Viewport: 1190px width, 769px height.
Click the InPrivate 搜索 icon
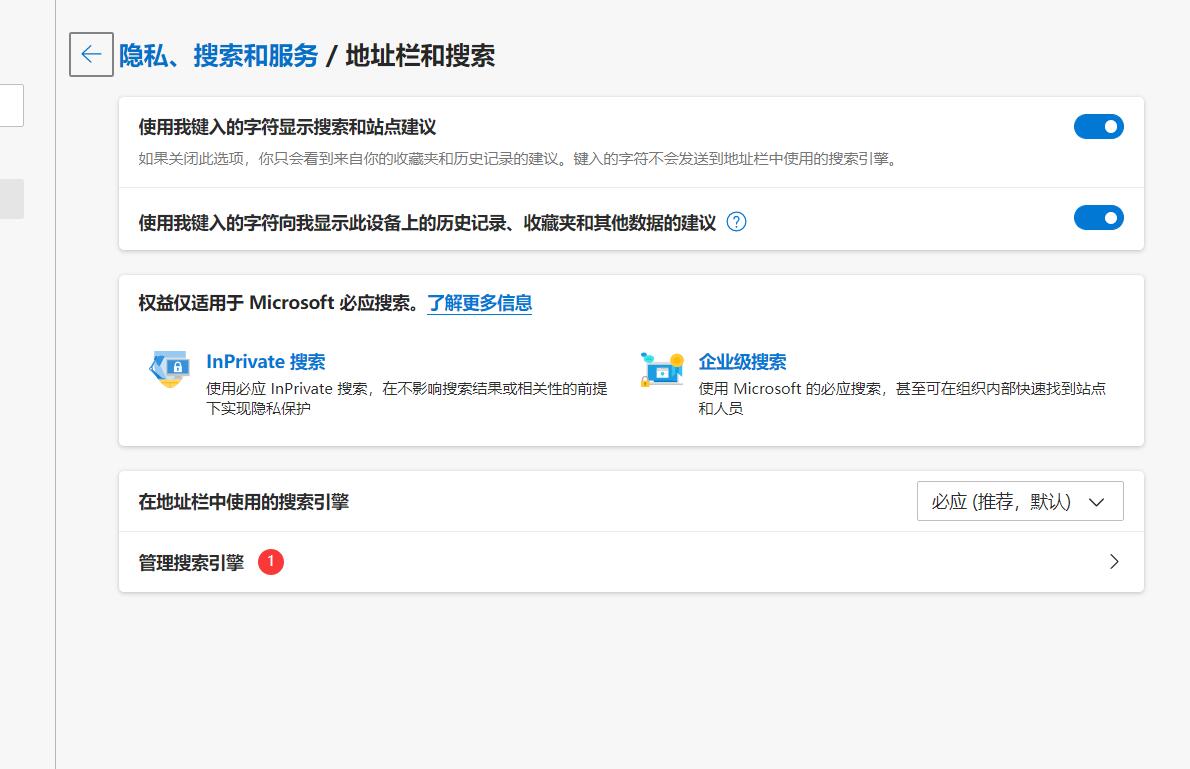(x=169, y=369)
